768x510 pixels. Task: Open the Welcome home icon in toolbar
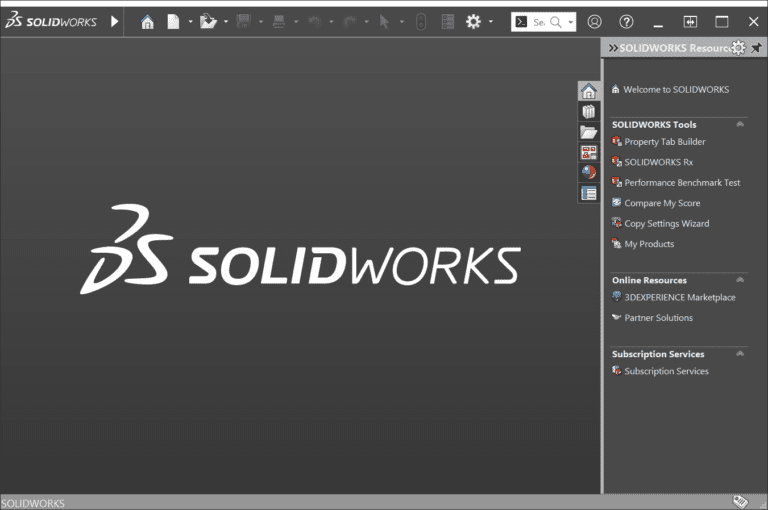point(147,22)
